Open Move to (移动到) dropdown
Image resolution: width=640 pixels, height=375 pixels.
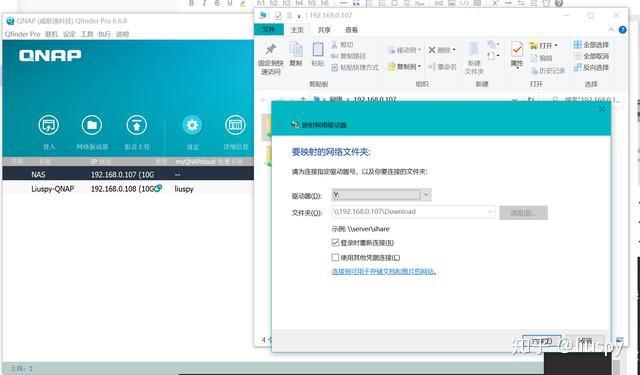point(404,50)
